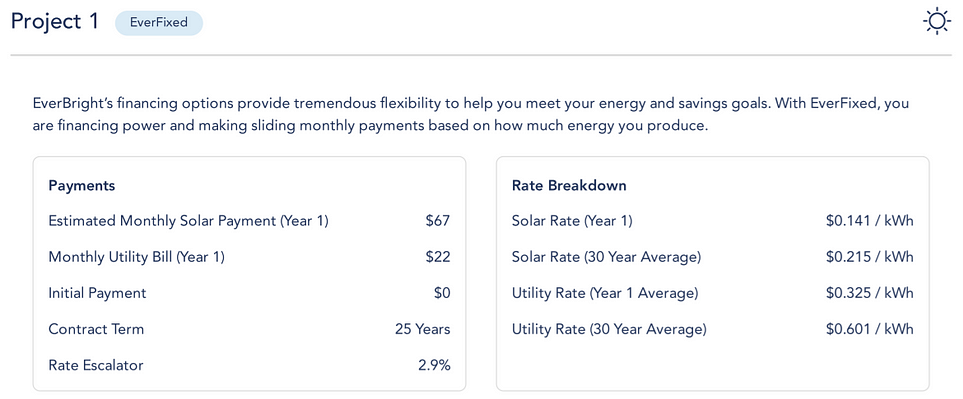Click the 25 Years value

423,329
